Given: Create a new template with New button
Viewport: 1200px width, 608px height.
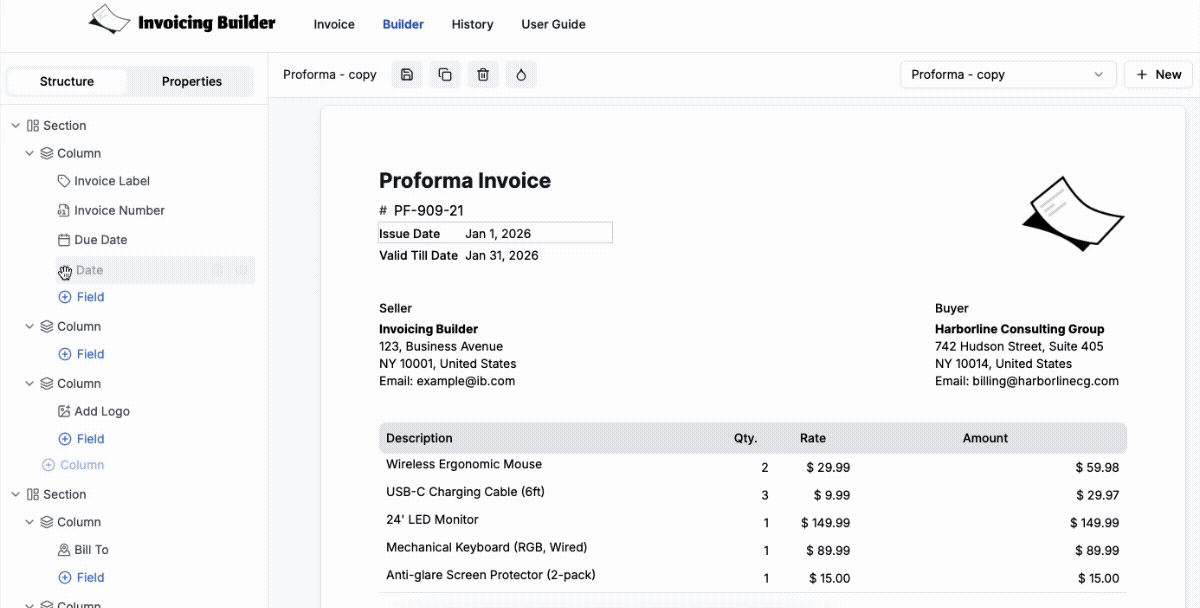Looking at the screenshot, I should coord(1159,75).
